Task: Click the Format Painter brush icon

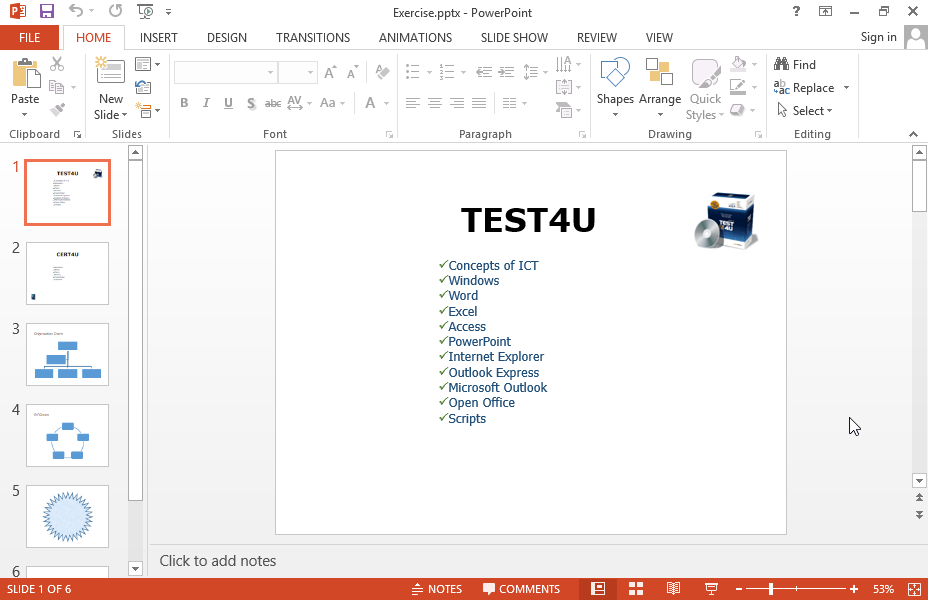Action: pos(57,110)
